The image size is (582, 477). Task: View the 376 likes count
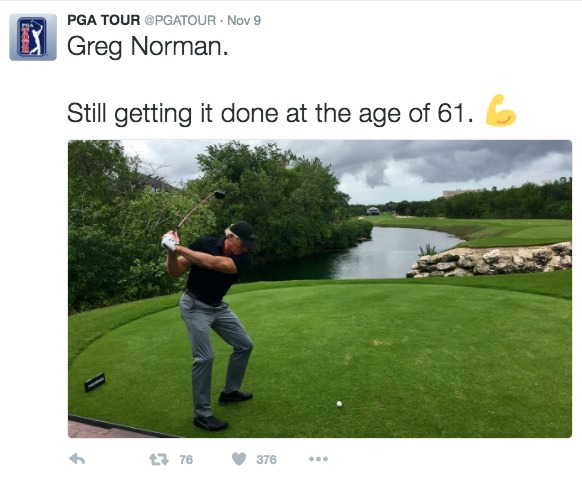tap(266, 460)
